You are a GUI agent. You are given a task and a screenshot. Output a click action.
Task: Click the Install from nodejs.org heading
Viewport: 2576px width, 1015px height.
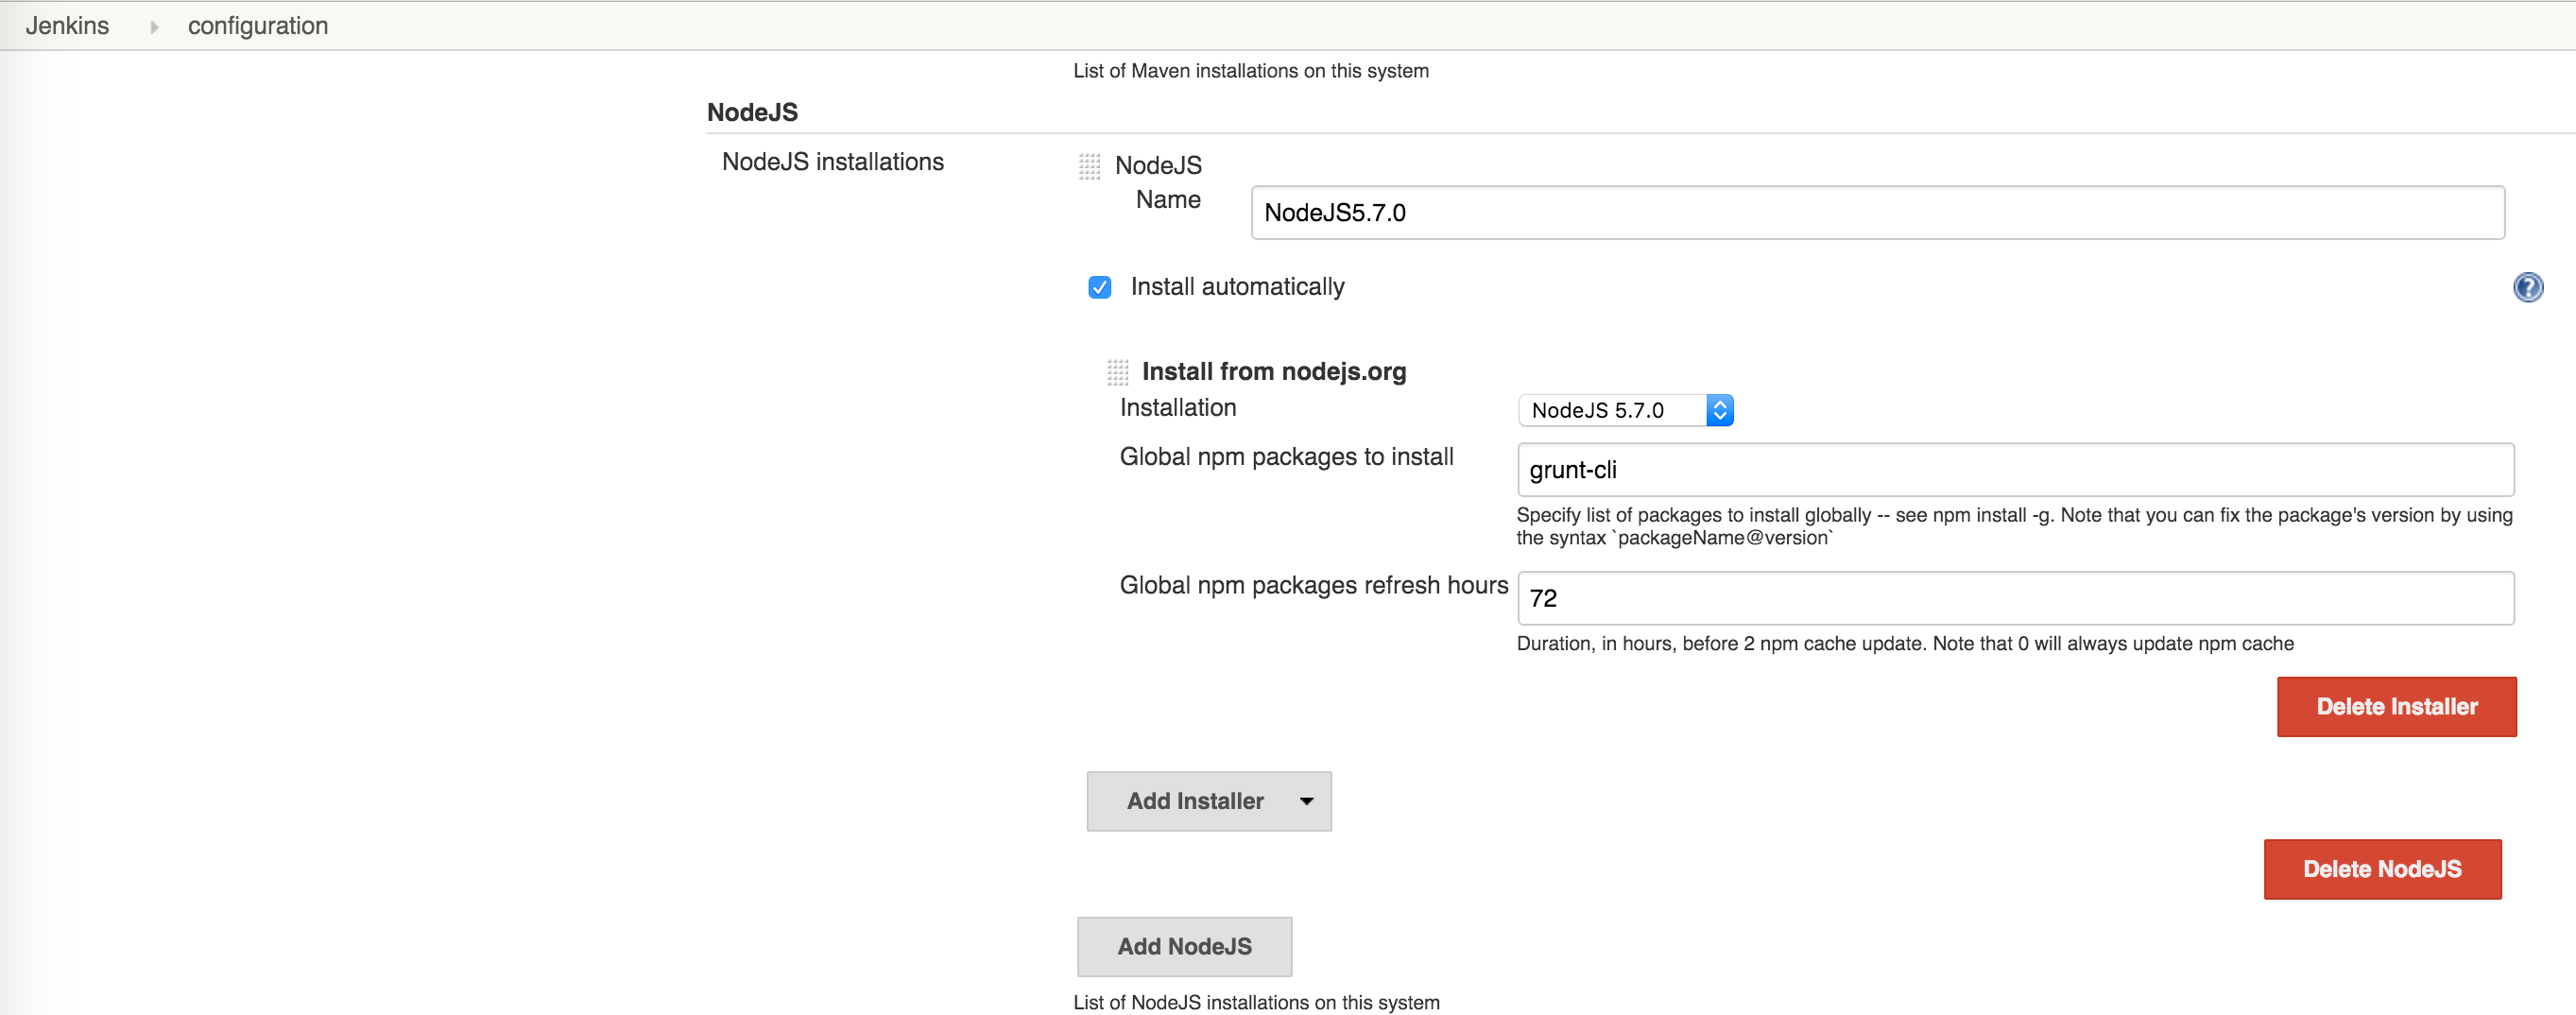1273,371
